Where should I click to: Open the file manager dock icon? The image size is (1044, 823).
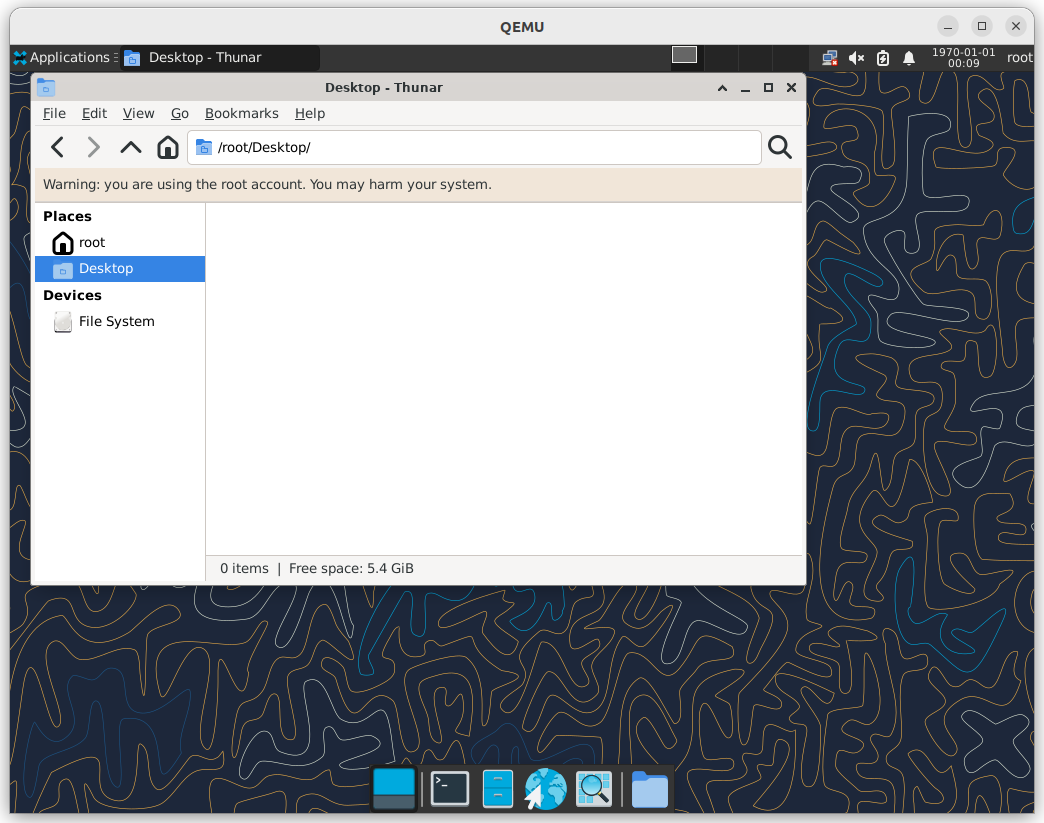649,788
